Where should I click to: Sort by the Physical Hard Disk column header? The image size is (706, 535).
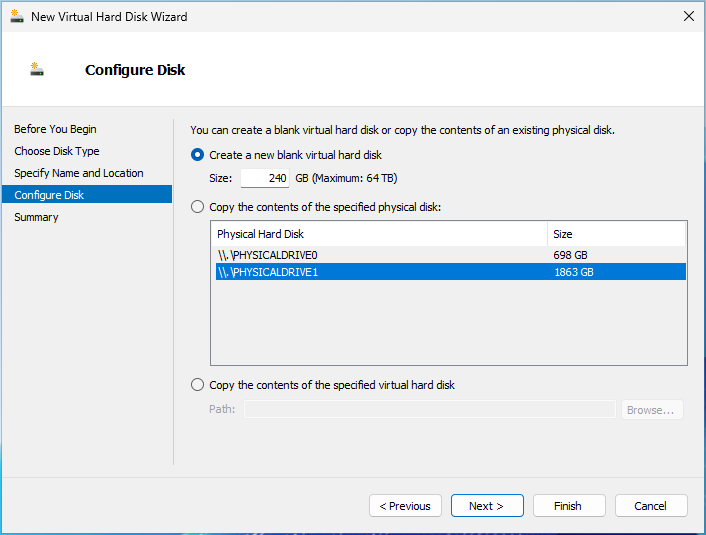pyautogui.click(x=380, y=234)
